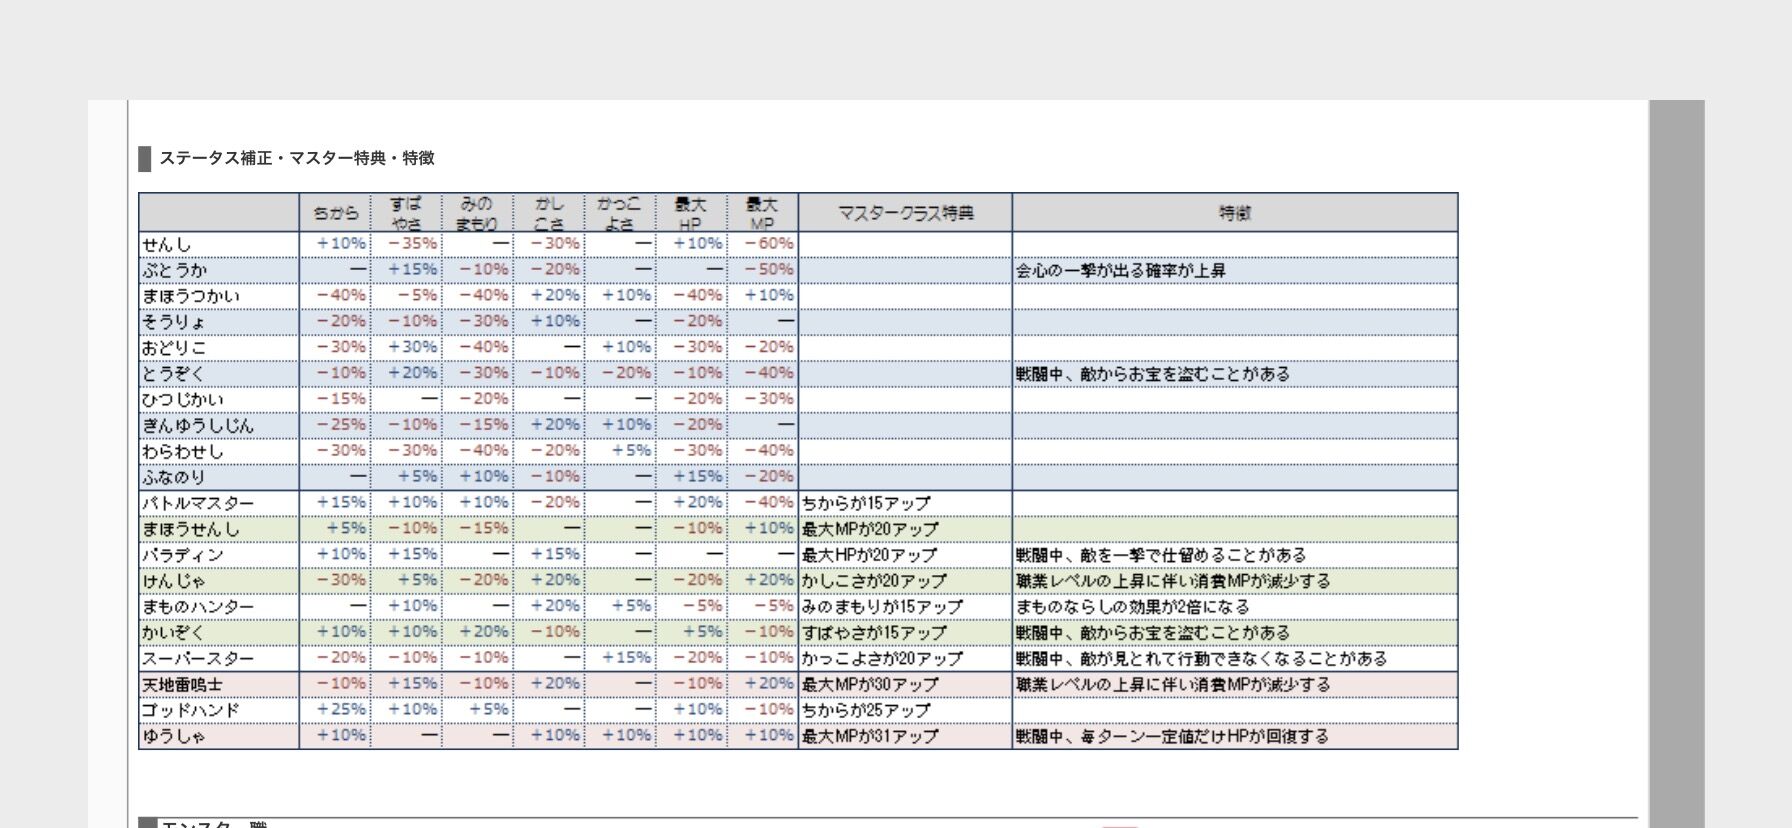Image resolution: width=1792 pixels, height=828 pixels.
Task: Click the とうぞく row's お宝を盗む feature text
Action: (1153, 374)
